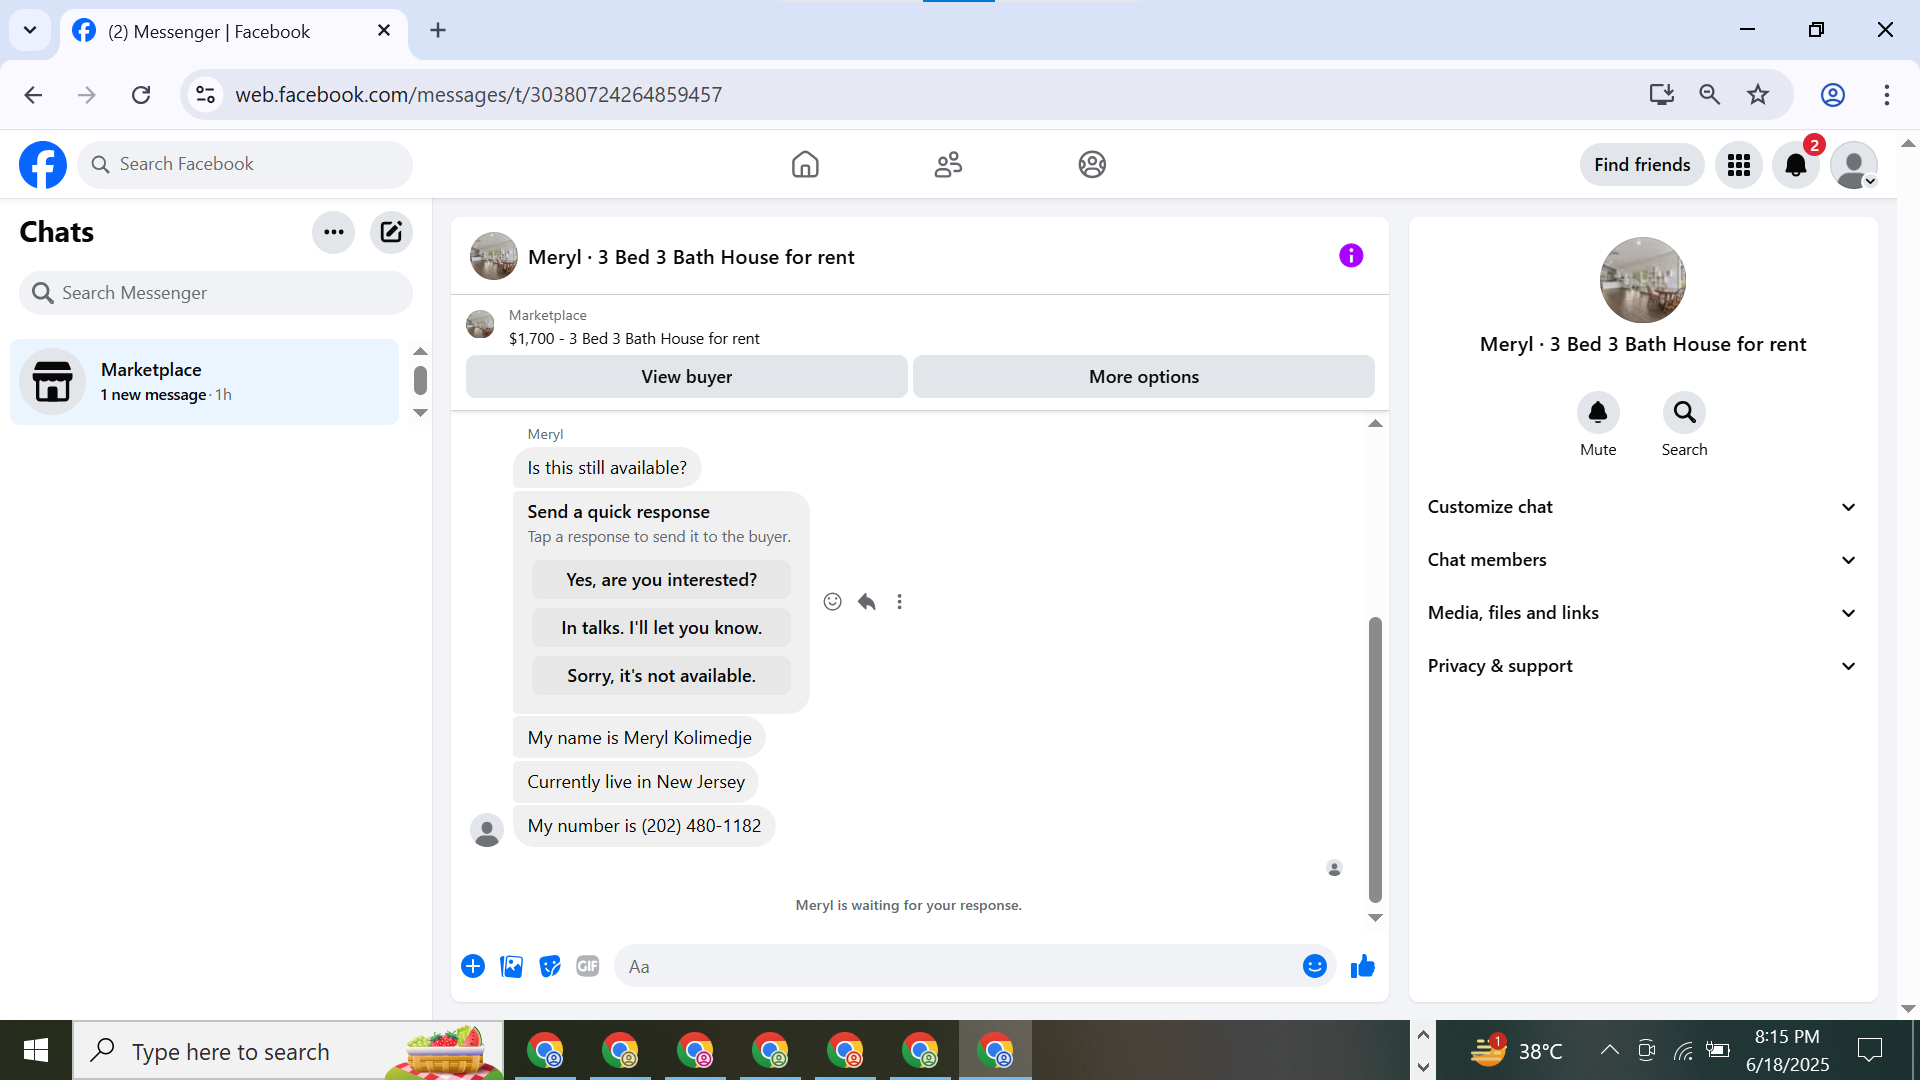Click View buyer button
Screen dimensions: 1920x1080
point(687,377)
